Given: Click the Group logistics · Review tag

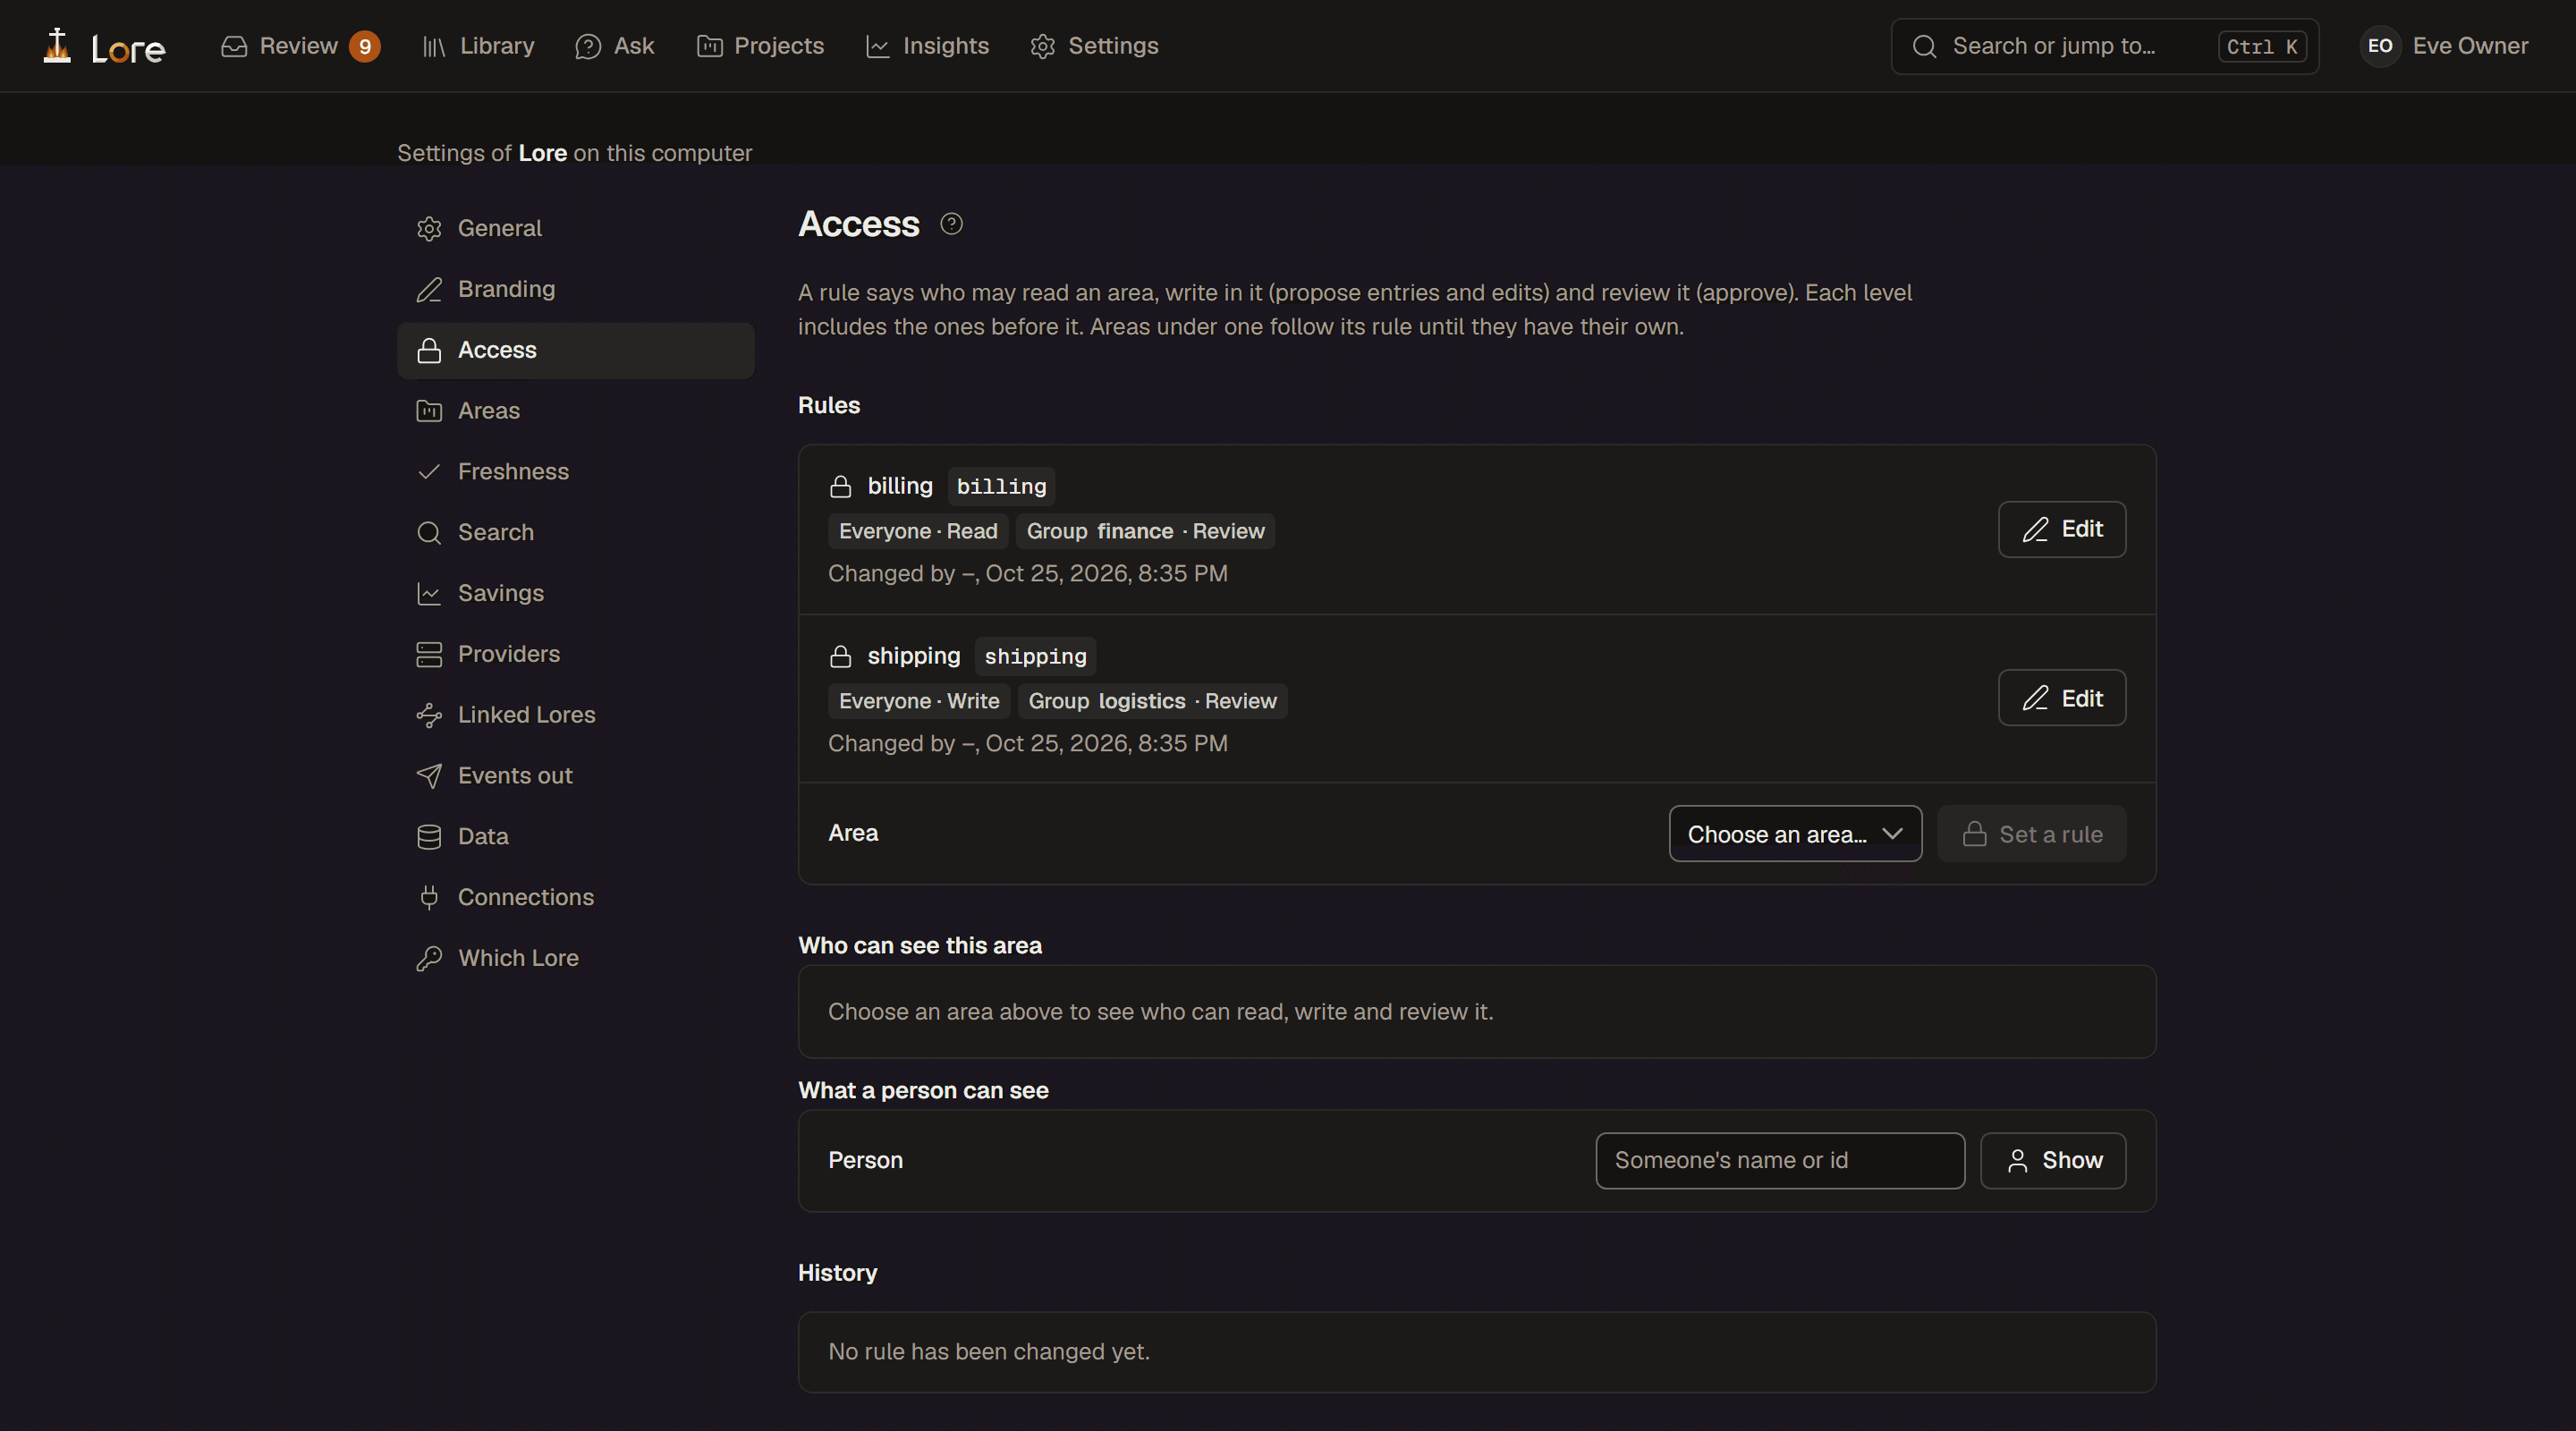Looking at the screenshot, I should 1152,701.
